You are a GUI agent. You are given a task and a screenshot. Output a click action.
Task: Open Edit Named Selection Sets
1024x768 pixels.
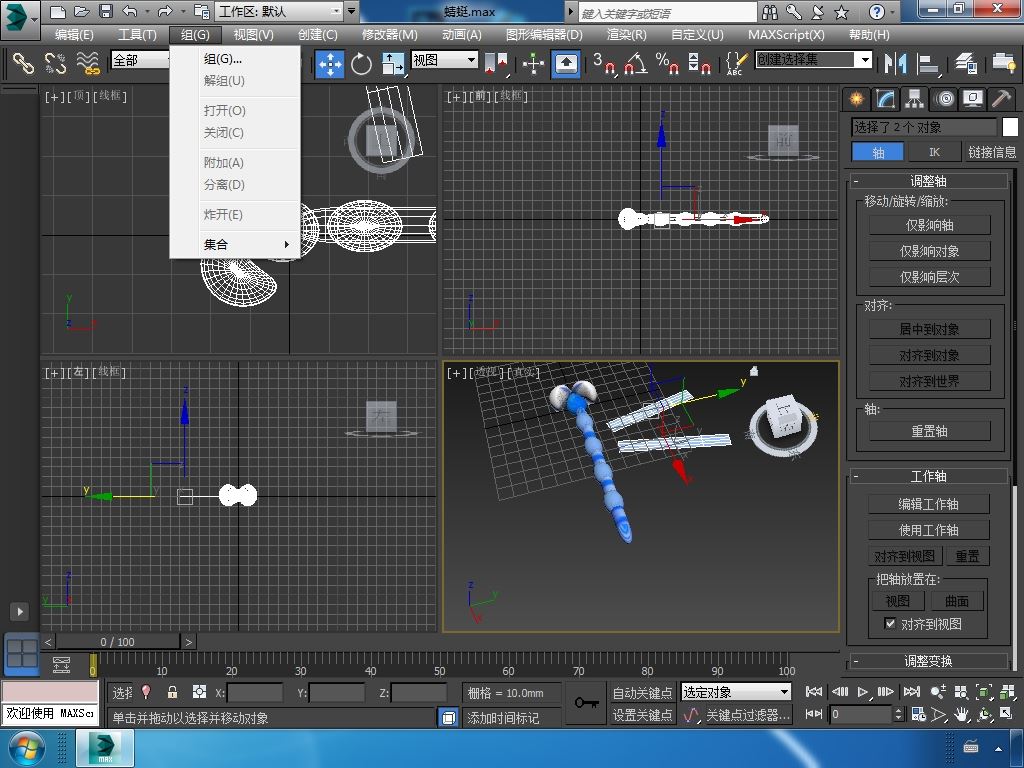point(736,63)
